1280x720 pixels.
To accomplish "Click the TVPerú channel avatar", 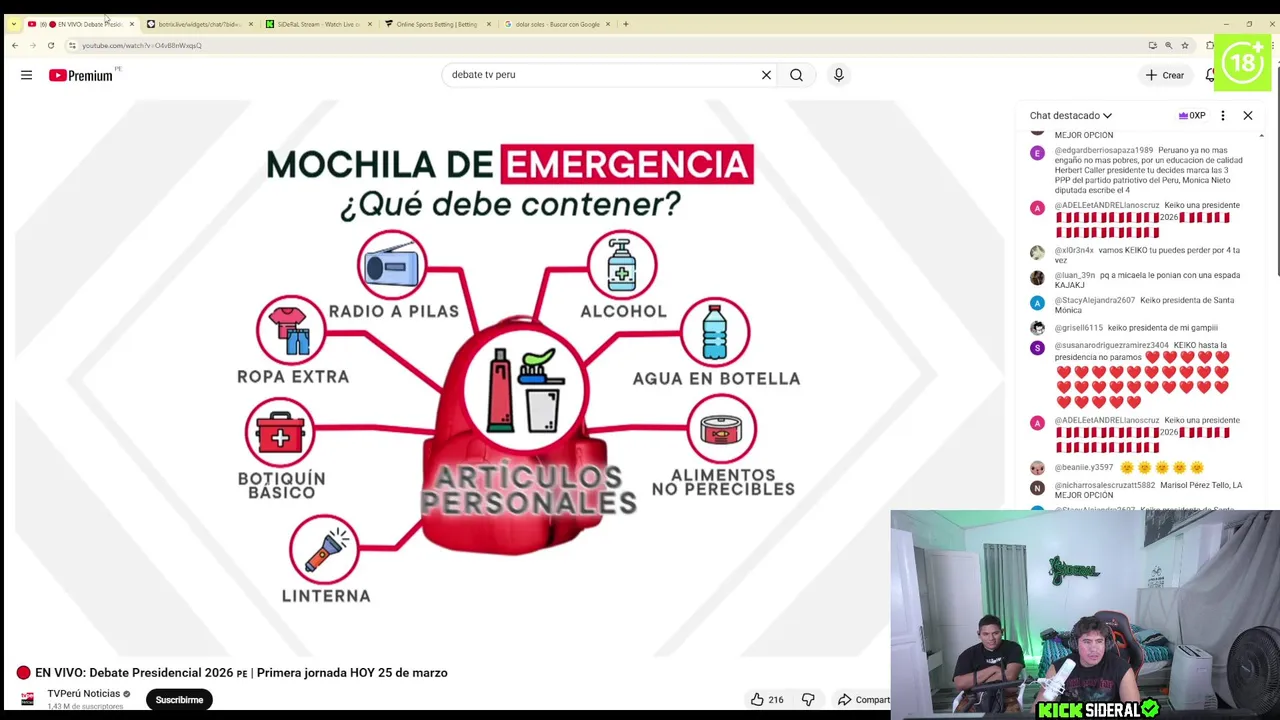I will 27,699.
